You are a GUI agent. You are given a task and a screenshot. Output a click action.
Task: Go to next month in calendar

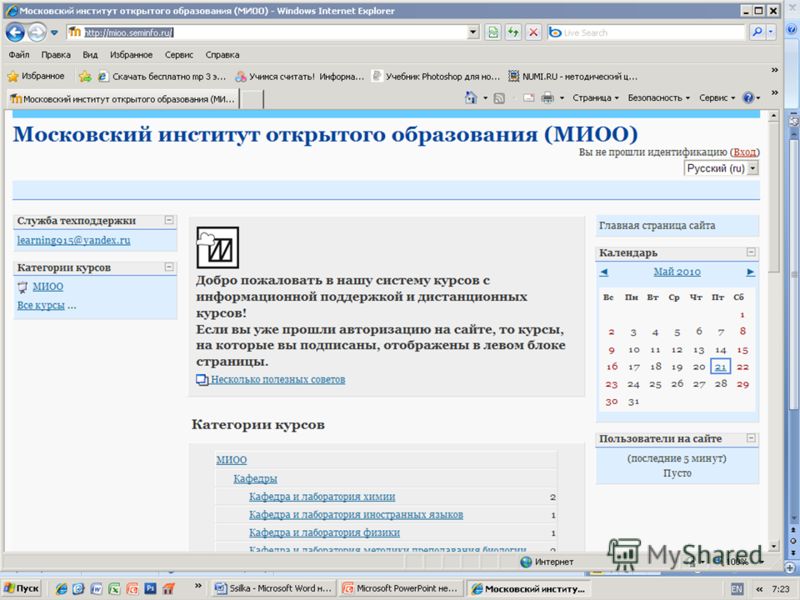click(750, 272)
